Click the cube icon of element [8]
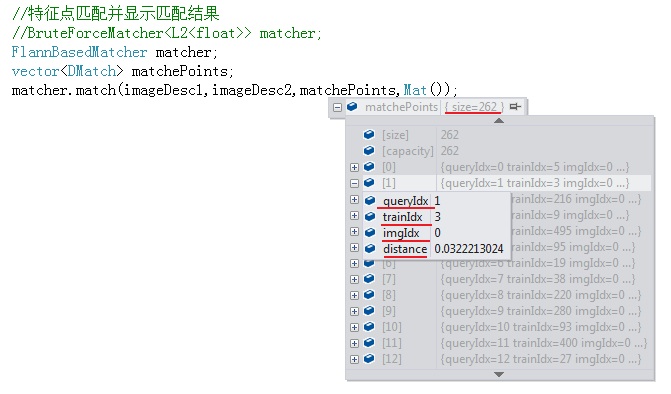This screenshot has width=671, height=394. 369,295
